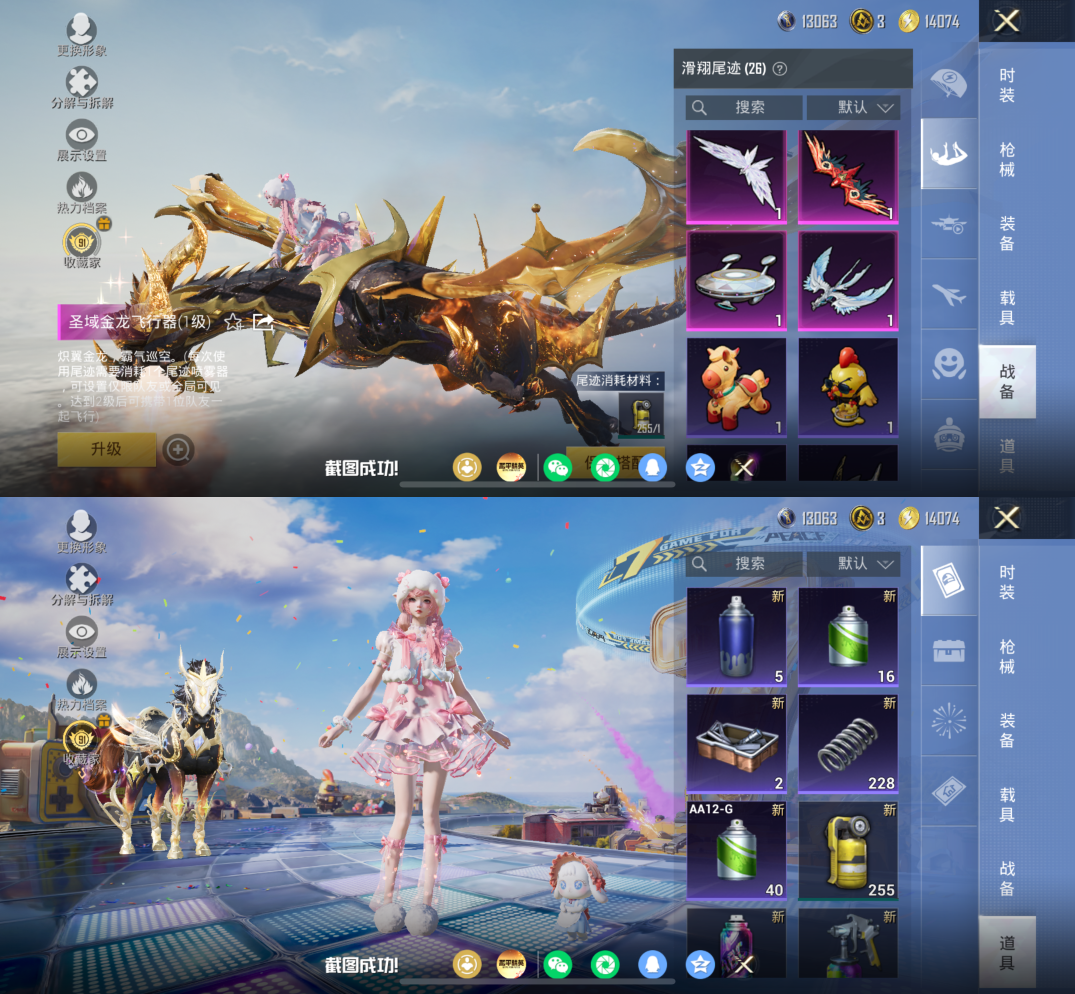Open the airplane category icon in 战备 sidebar
1075x994 pixels.
(x=949, y=295)
